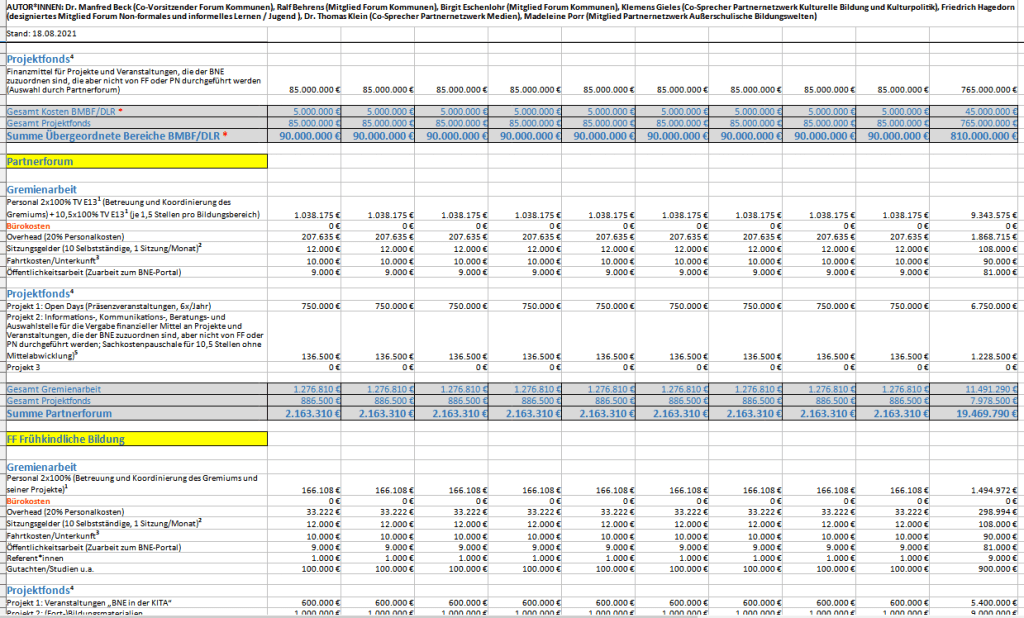Screen dimensions: 1024x618
Task: Click the Stand: 18.08.2021 date cell
Action: click(40, 33)
